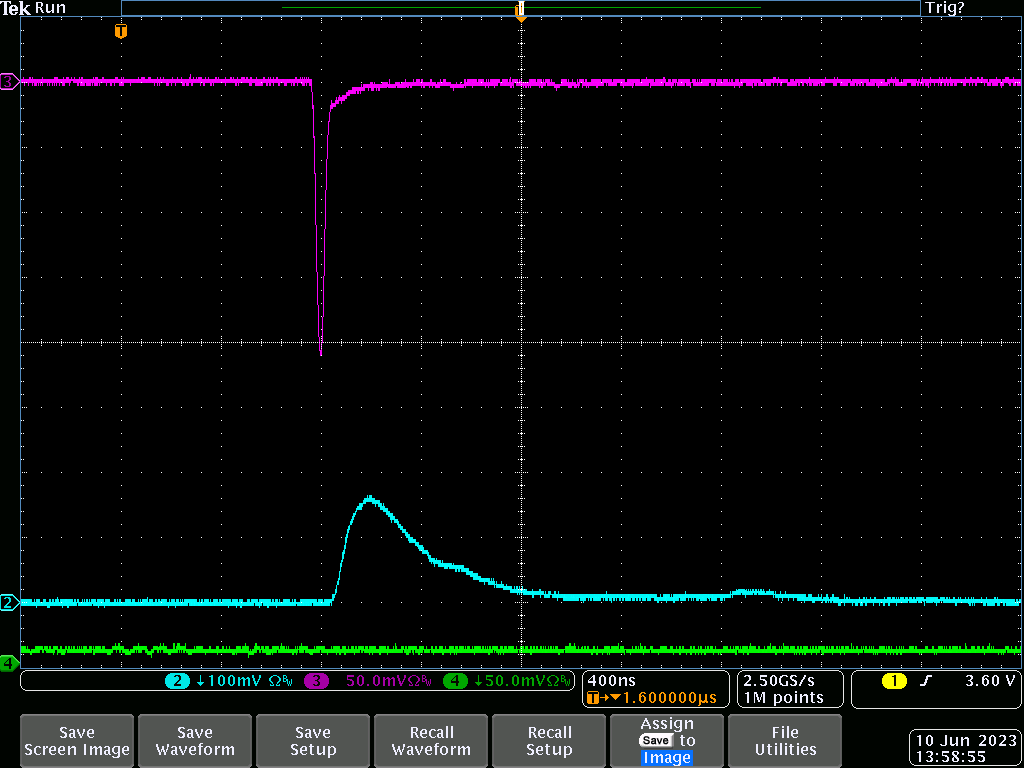Toggle Assign Save to Image option
The image size is (1024, 768).
pos(667,741)
